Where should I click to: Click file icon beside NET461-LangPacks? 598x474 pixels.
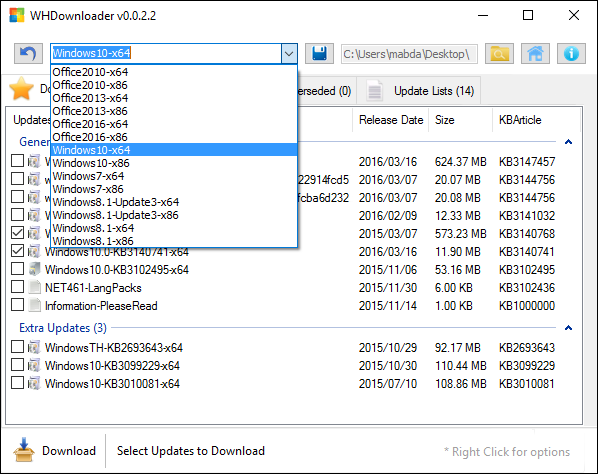pos(34,287)
